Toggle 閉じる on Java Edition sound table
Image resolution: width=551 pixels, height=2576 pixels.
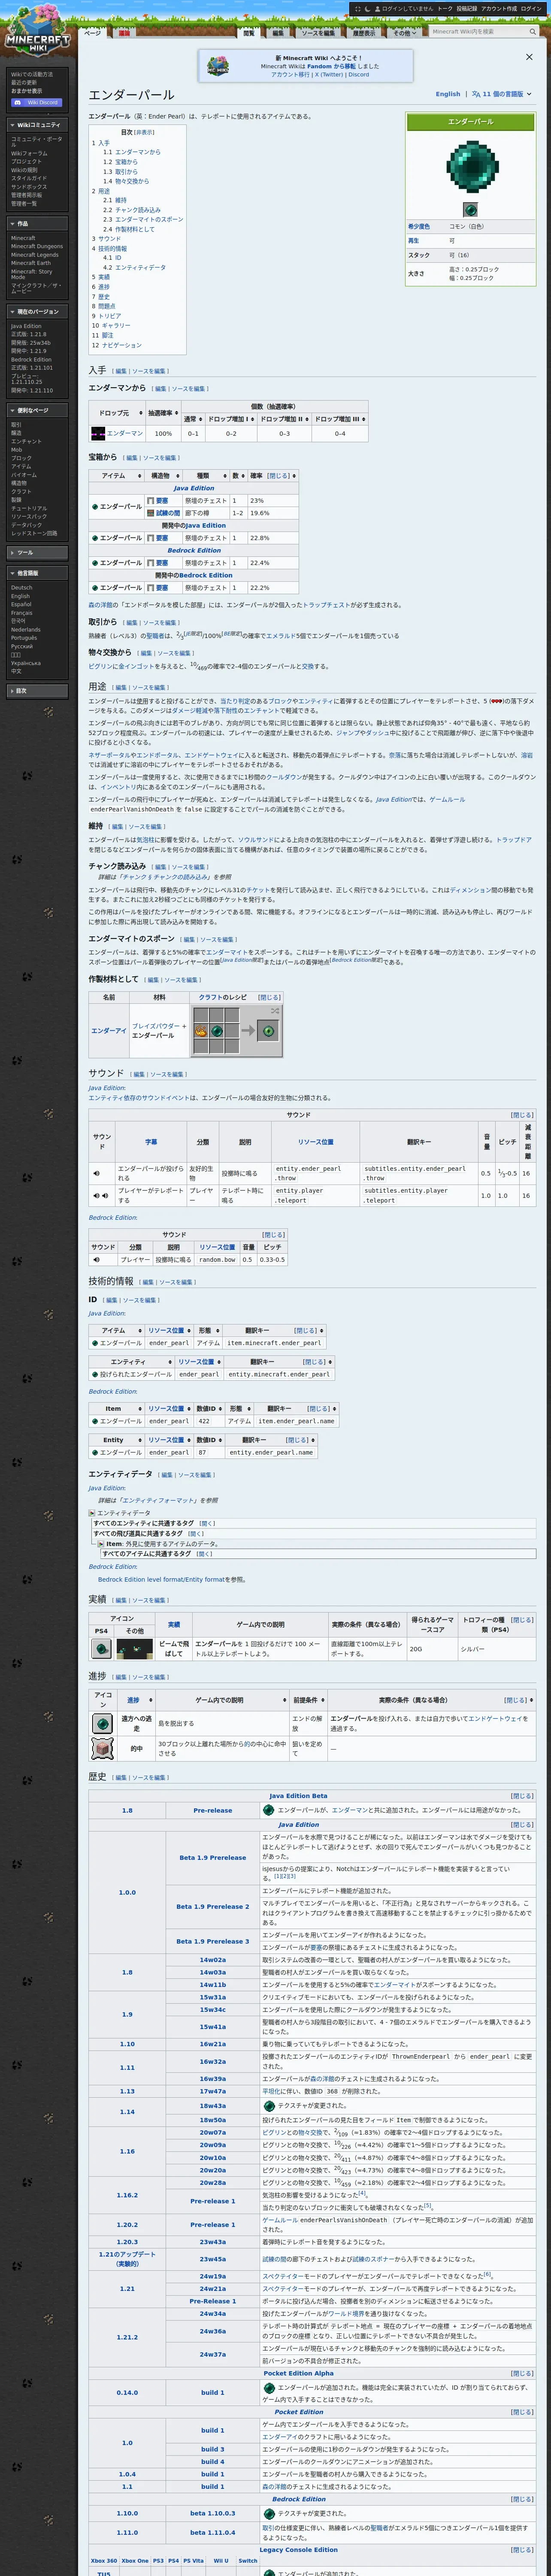(x=522, y=1114)
